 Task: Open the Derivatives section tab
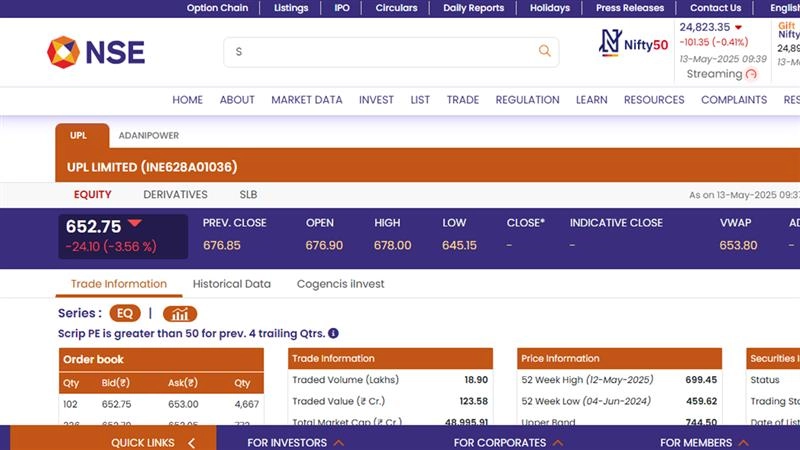pyautogui.click(x=175, y=195)
